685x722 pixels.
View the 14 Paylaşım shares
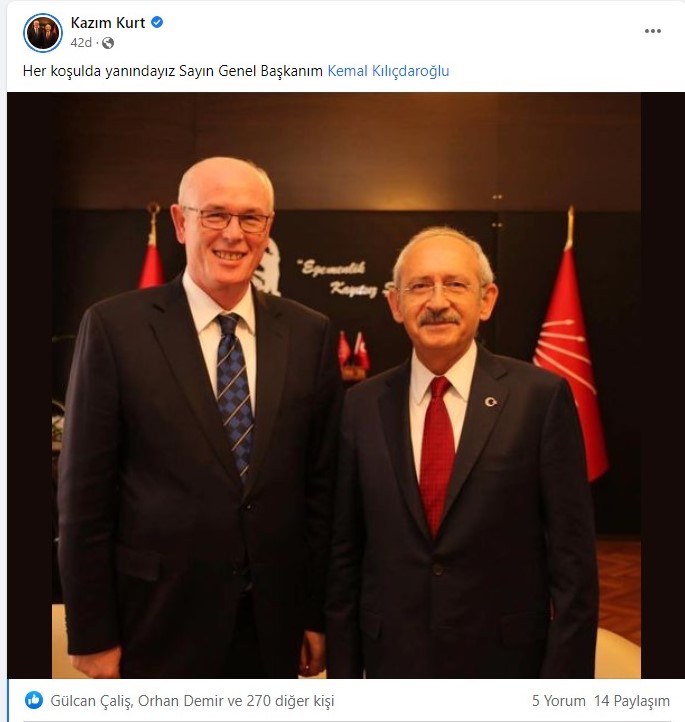coord(632,701)
